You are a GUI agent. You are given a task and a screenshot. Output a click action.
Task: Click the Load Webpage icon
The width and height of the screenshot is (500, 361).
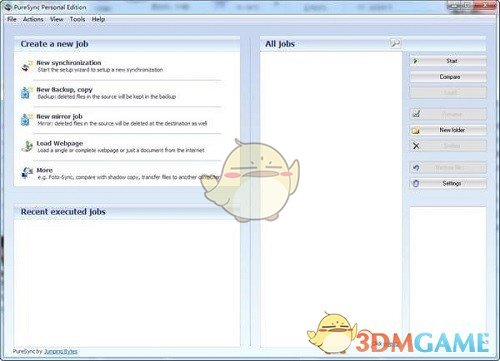click(27, 146)
